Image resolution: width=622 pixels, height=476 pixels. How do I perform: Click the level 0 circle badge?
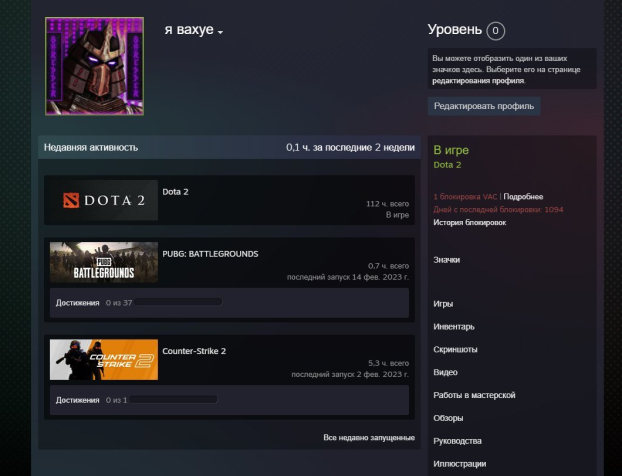tap(496, 31)
